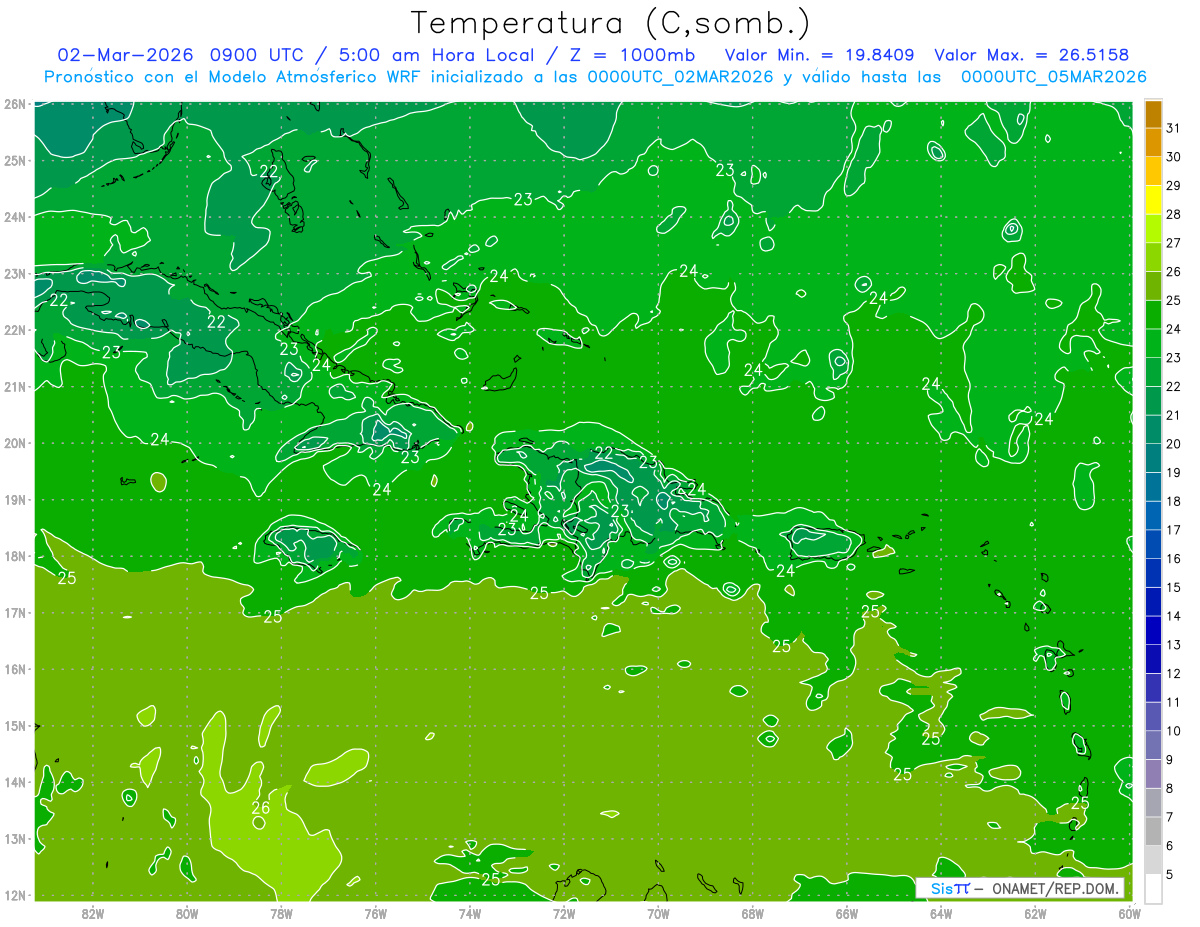Click "Valor Max. = 26.5158" value

point(1031,55)
